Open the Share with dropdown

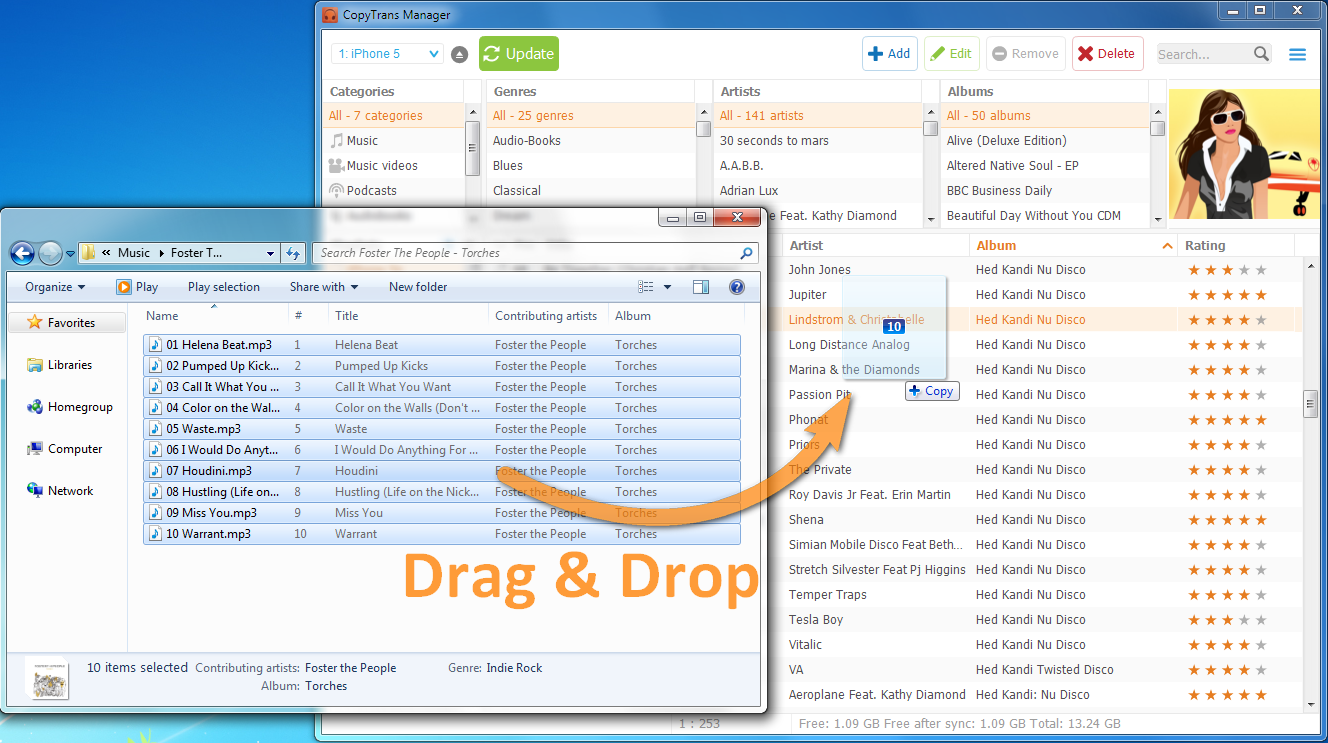point(323,287)
